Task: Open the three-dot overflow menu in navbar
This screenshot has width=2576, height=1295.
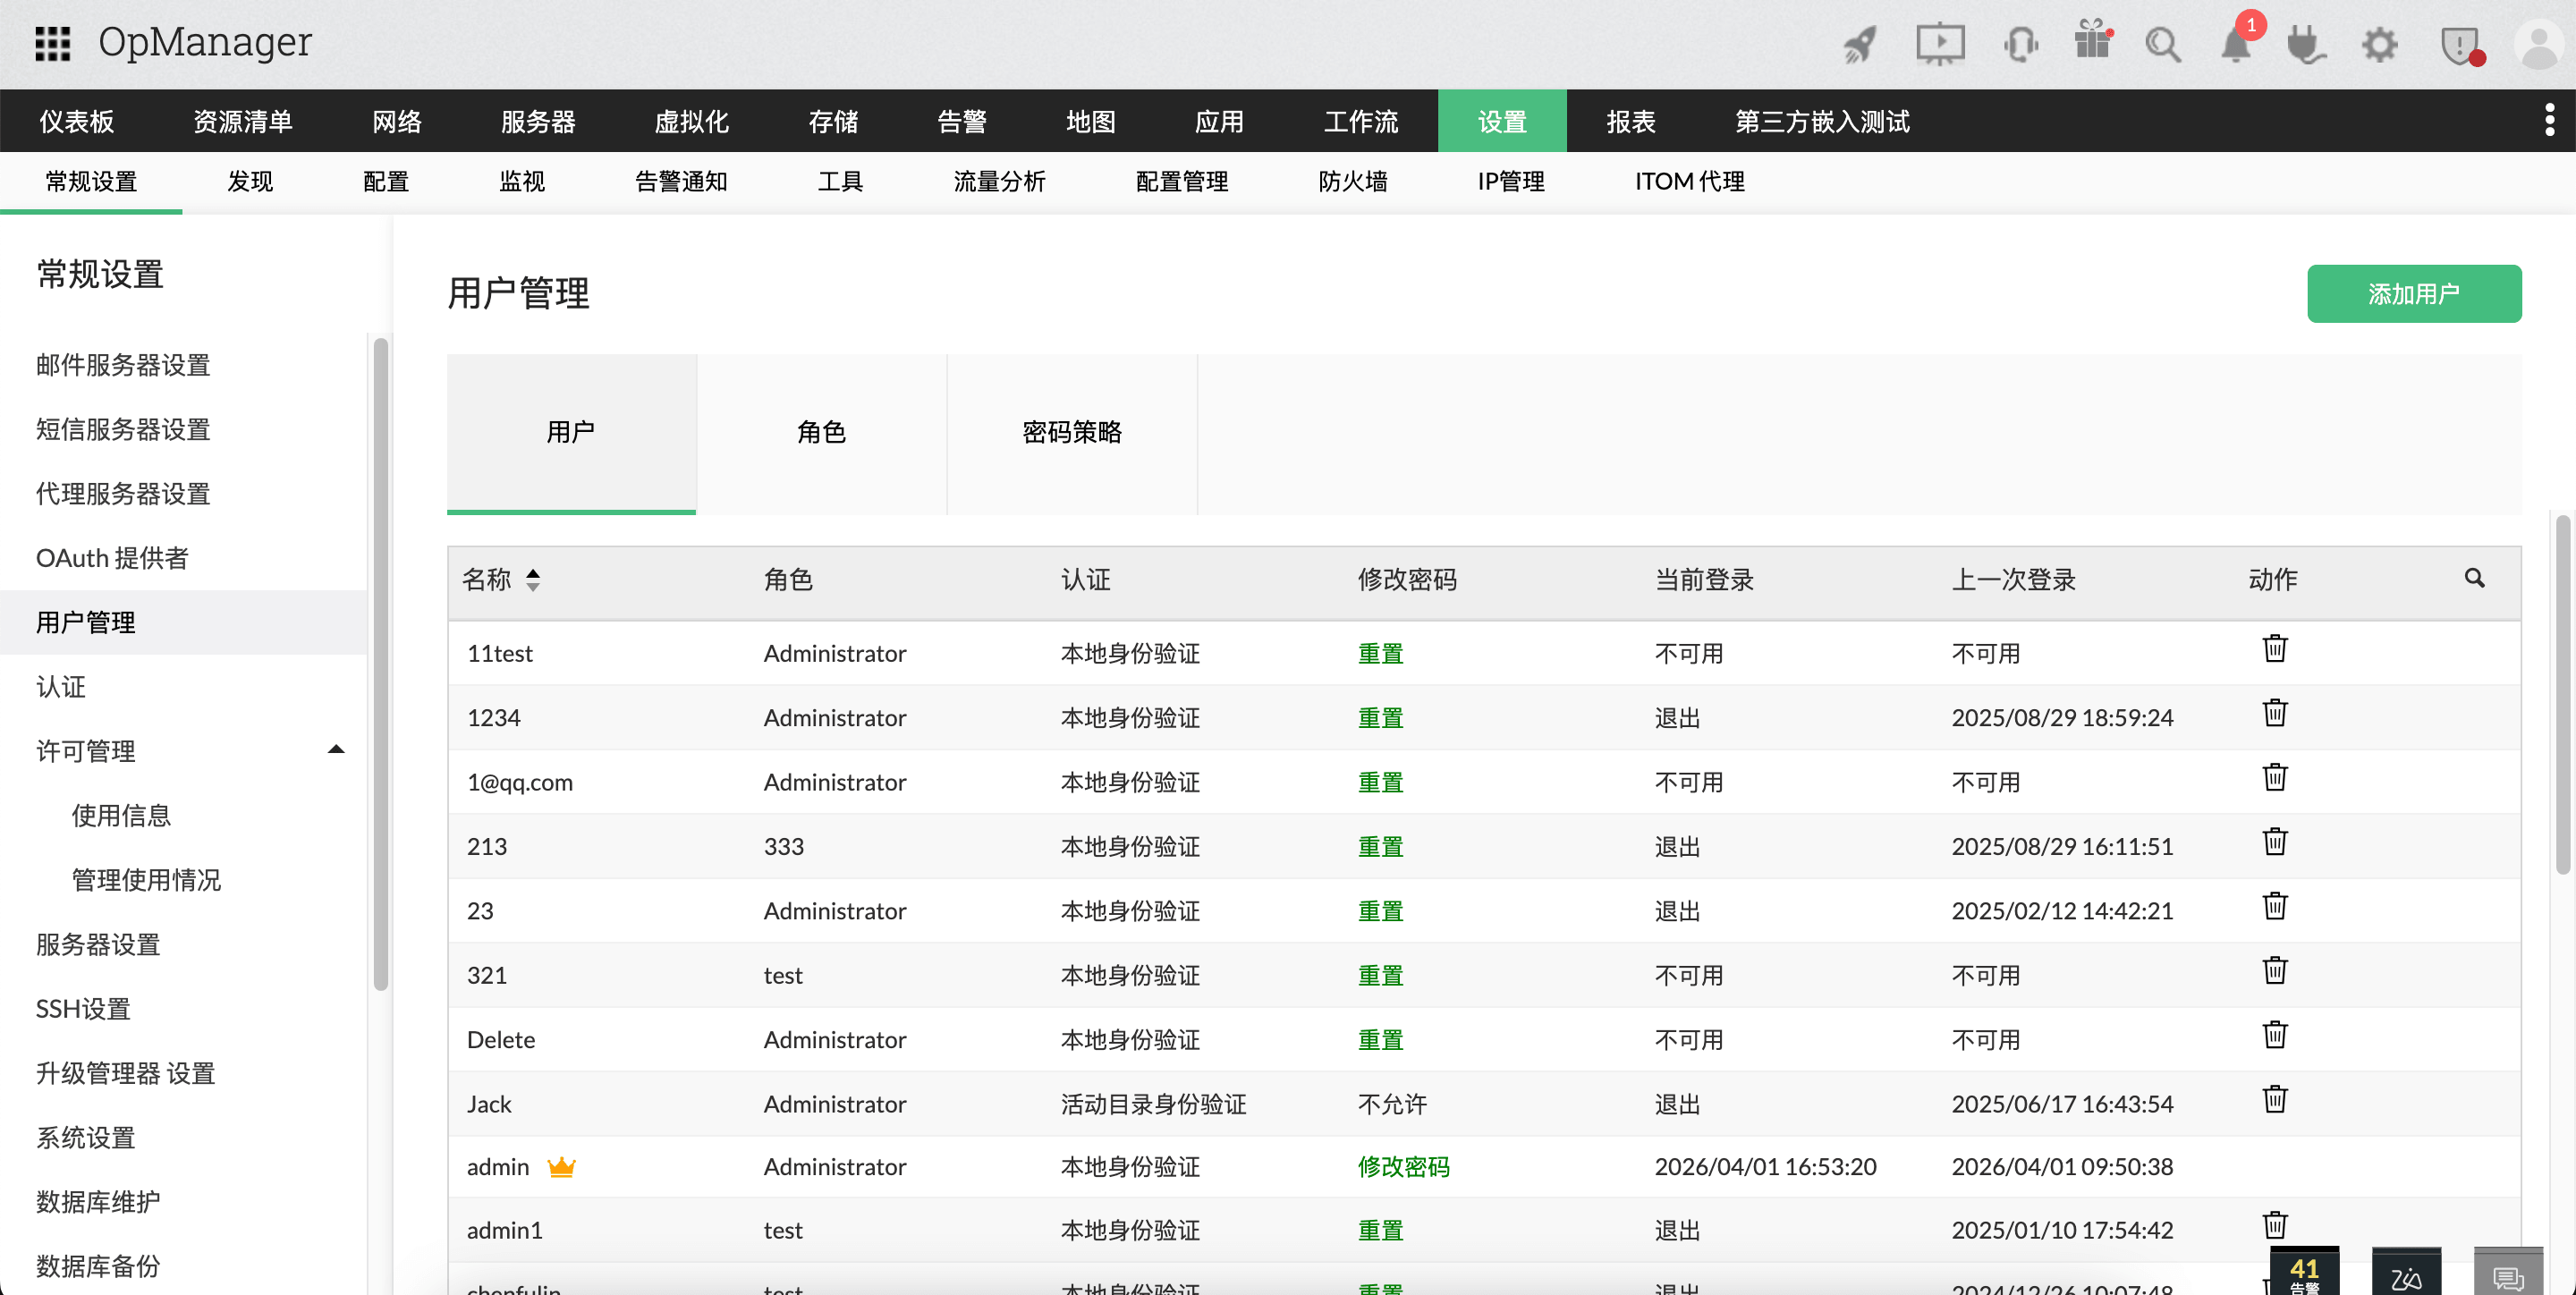Action: pos(2549,120)
